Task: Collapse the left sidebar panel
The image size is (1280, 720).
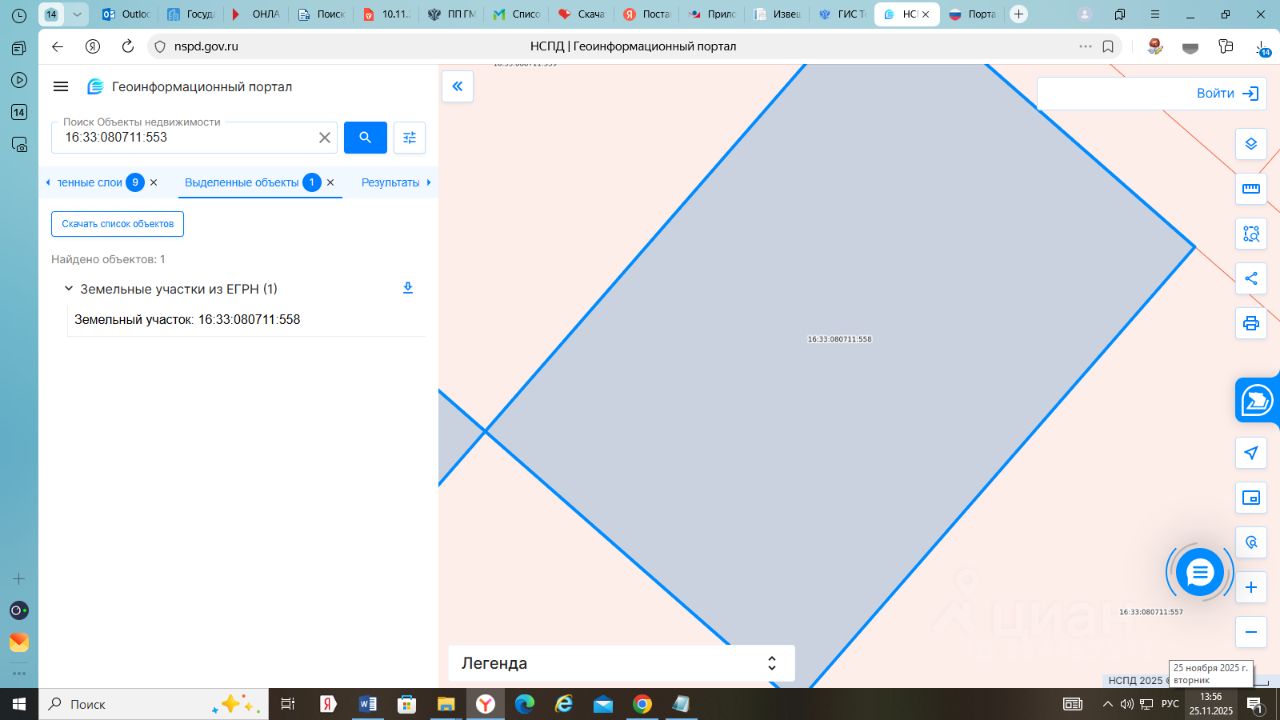Action: pos(457,87)
